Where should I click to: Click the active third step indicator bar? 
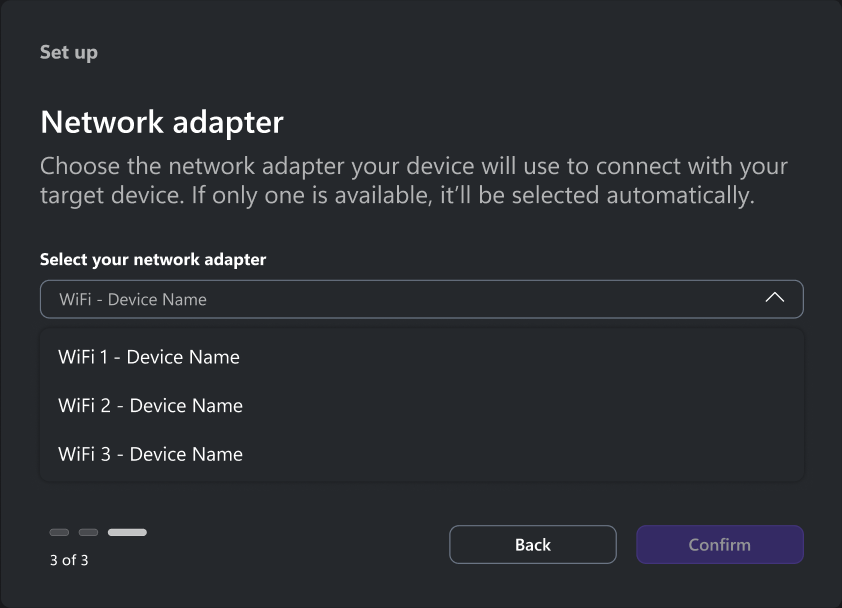(127, 532)
